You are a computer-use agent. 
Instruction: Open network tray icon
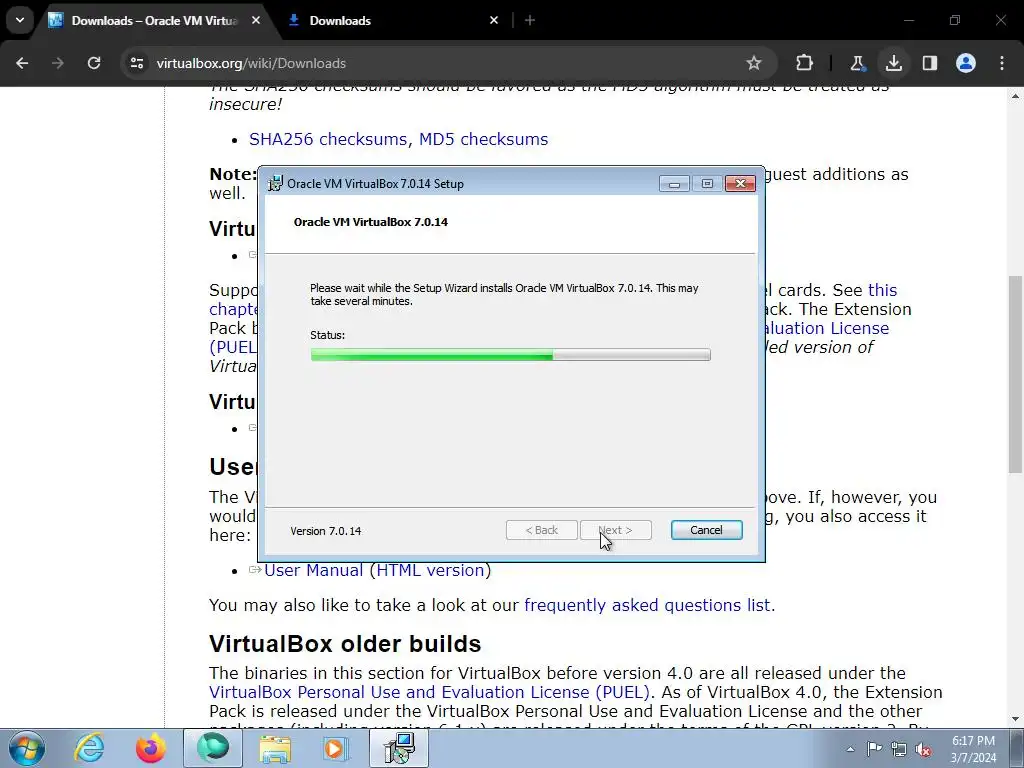[x=899, y=749]
